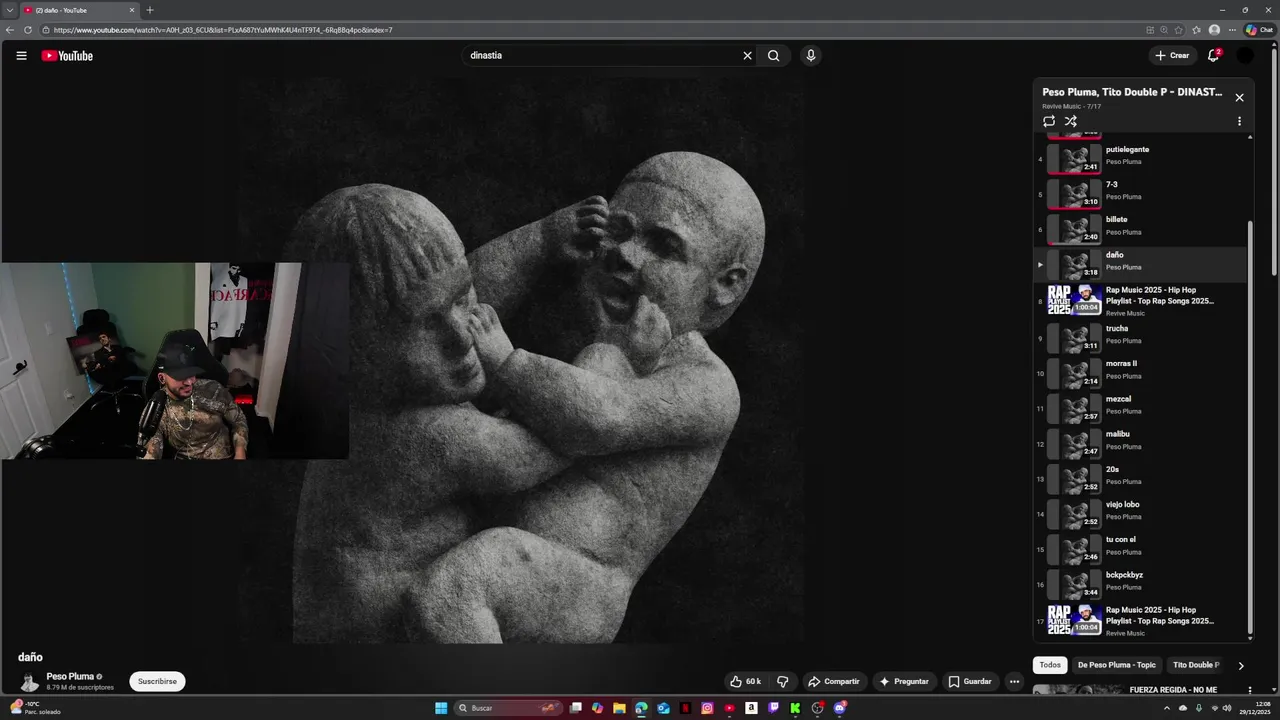Open the playlist three-dot options menu
This screenshot has height=720, width=1280.
(1239, 121)
